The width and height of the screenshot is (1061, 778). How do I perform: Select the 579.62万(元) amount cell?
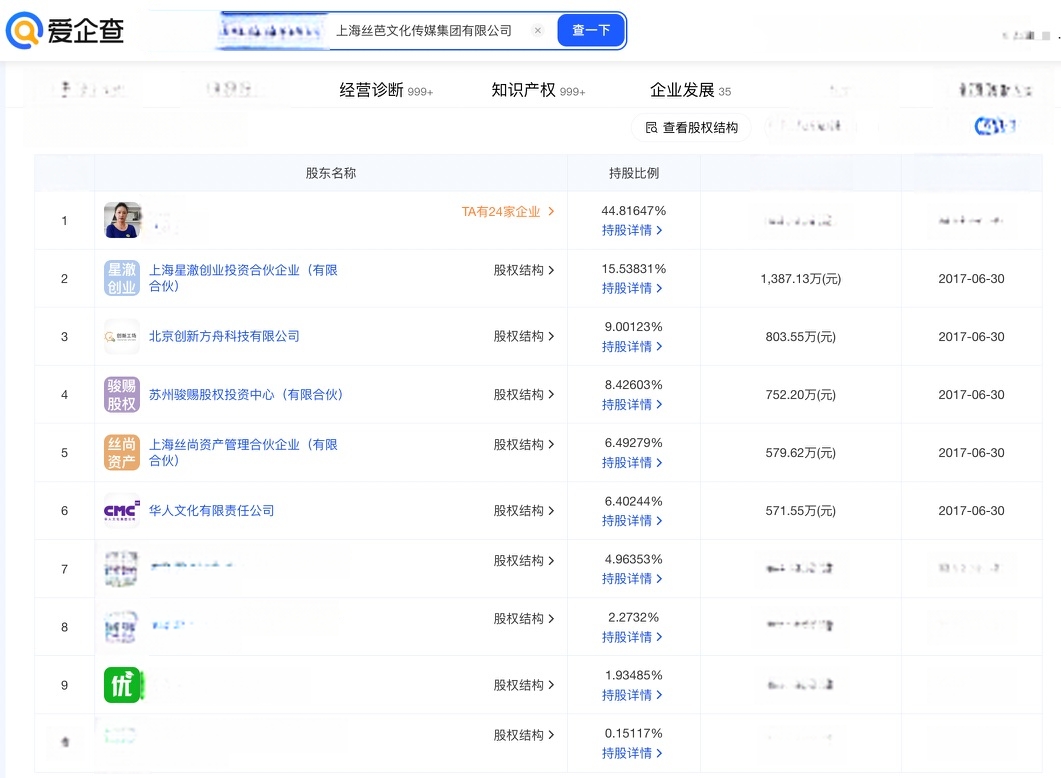800,453
